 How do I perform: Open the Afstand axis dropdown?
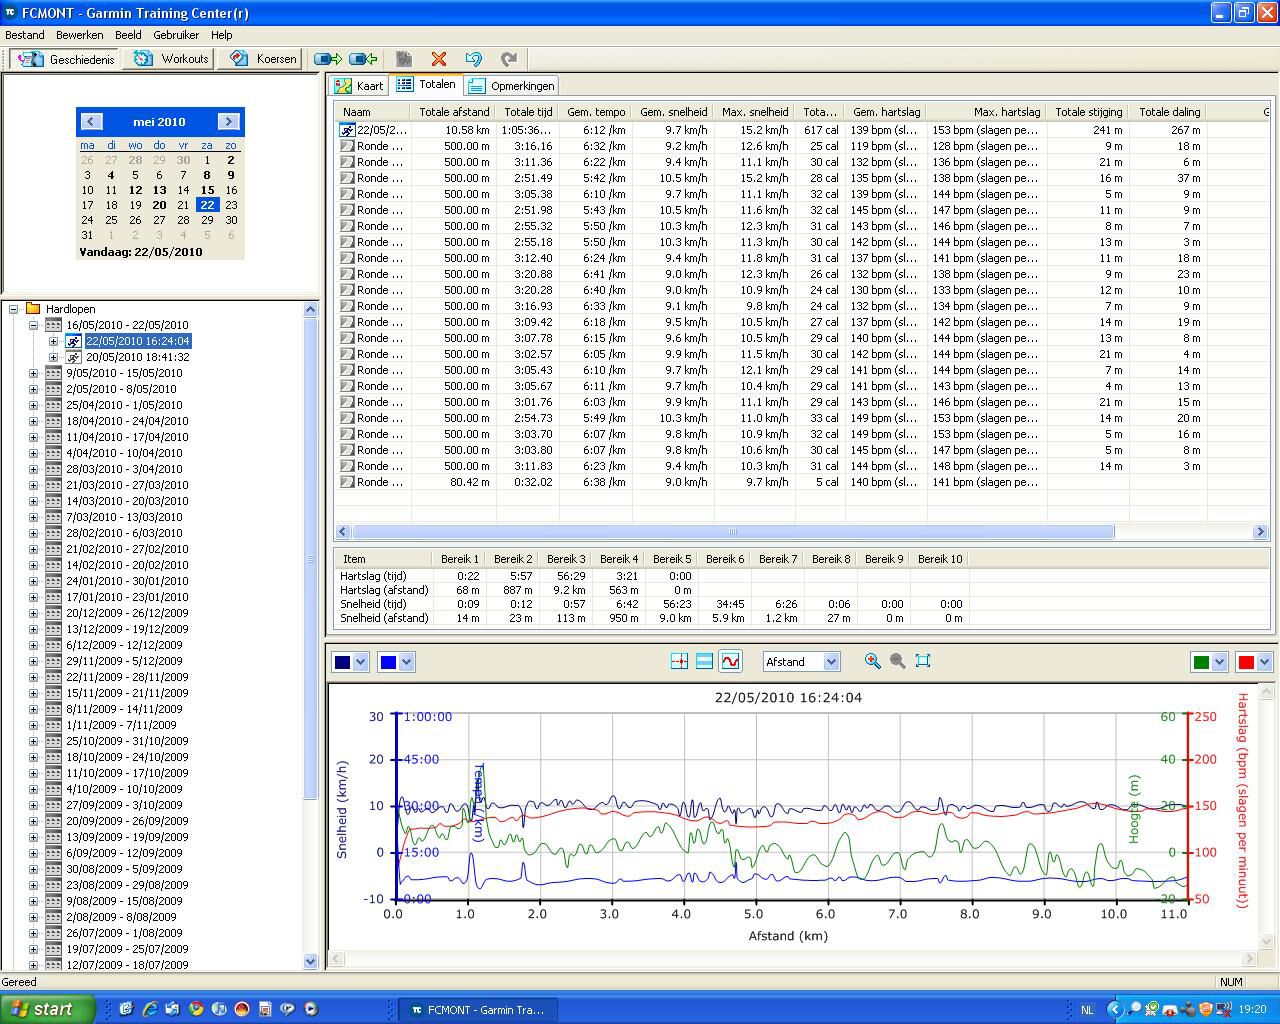(x=830, y=662)
